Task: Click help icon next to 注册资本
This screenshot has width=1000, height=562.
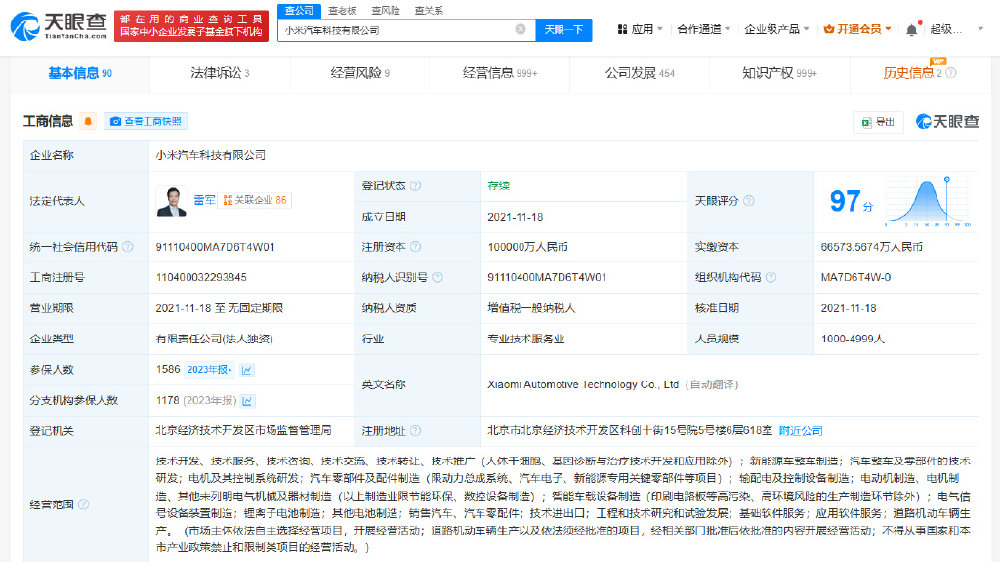Action: click(x=415, y=247)
